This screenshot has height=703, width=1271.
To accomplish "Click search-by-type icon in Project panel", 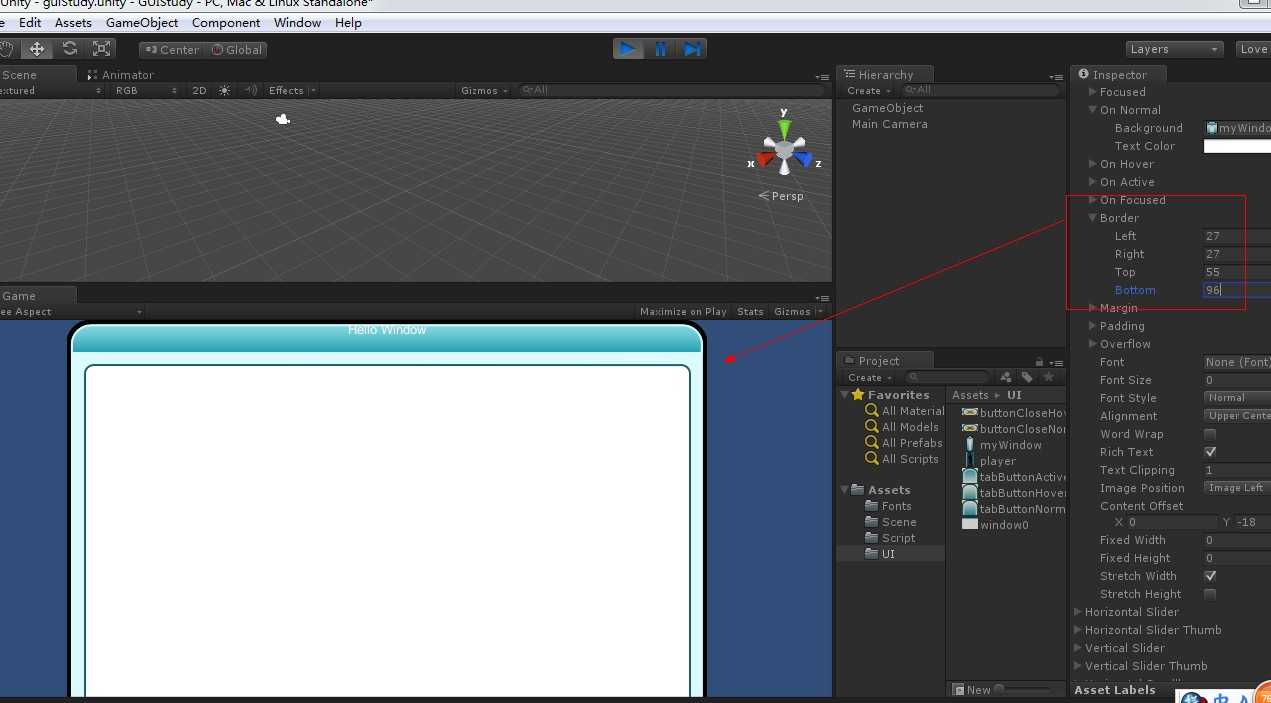I will (x=1006, y=377).
